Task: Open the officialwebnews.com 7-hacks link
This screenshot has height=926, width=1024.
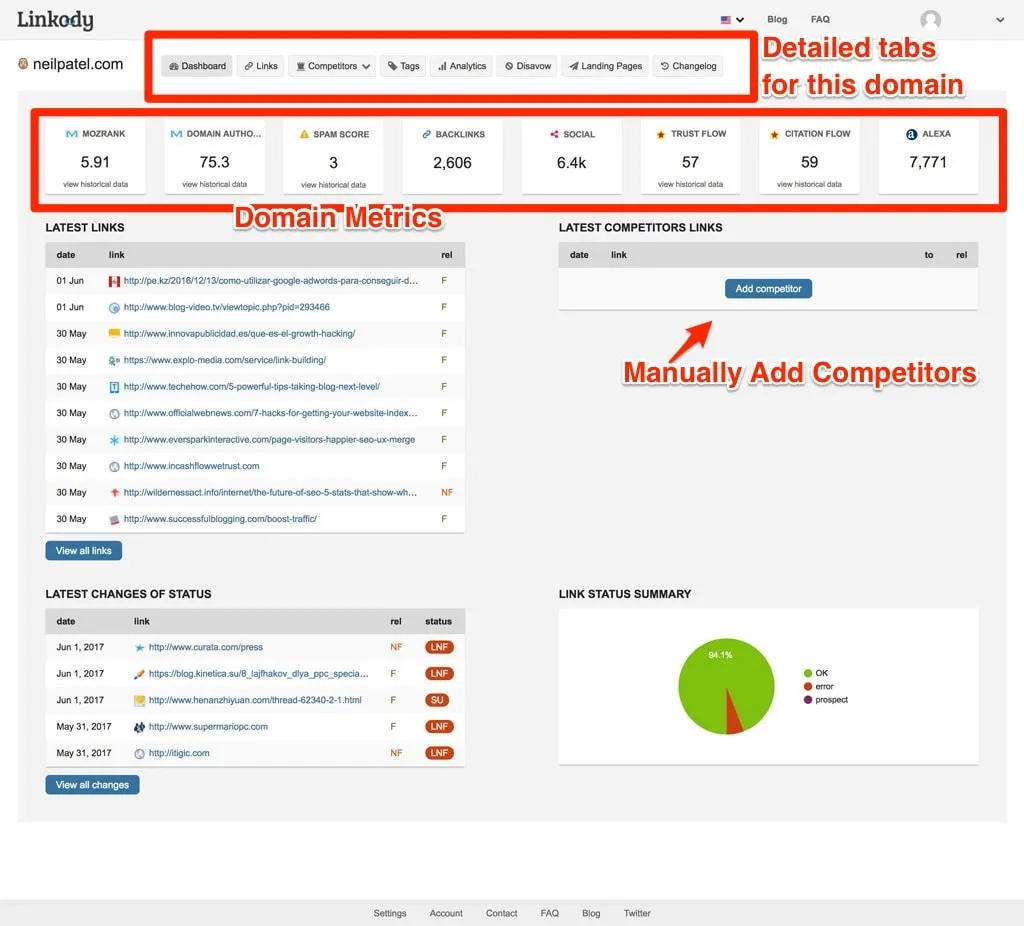Action: pyautogui.click(x=270, y=413)
